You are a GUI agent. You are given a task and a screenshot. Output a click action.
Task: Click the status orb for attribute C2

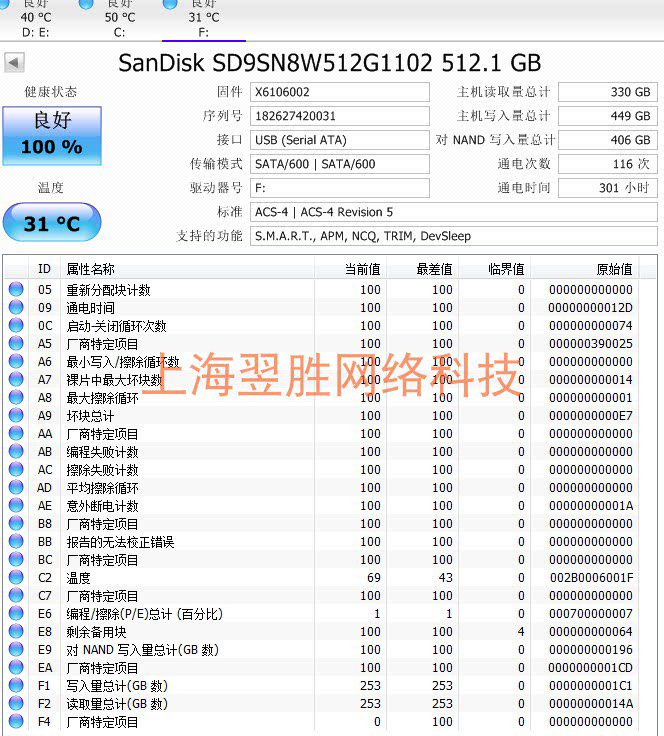click(x=16, y=577)
